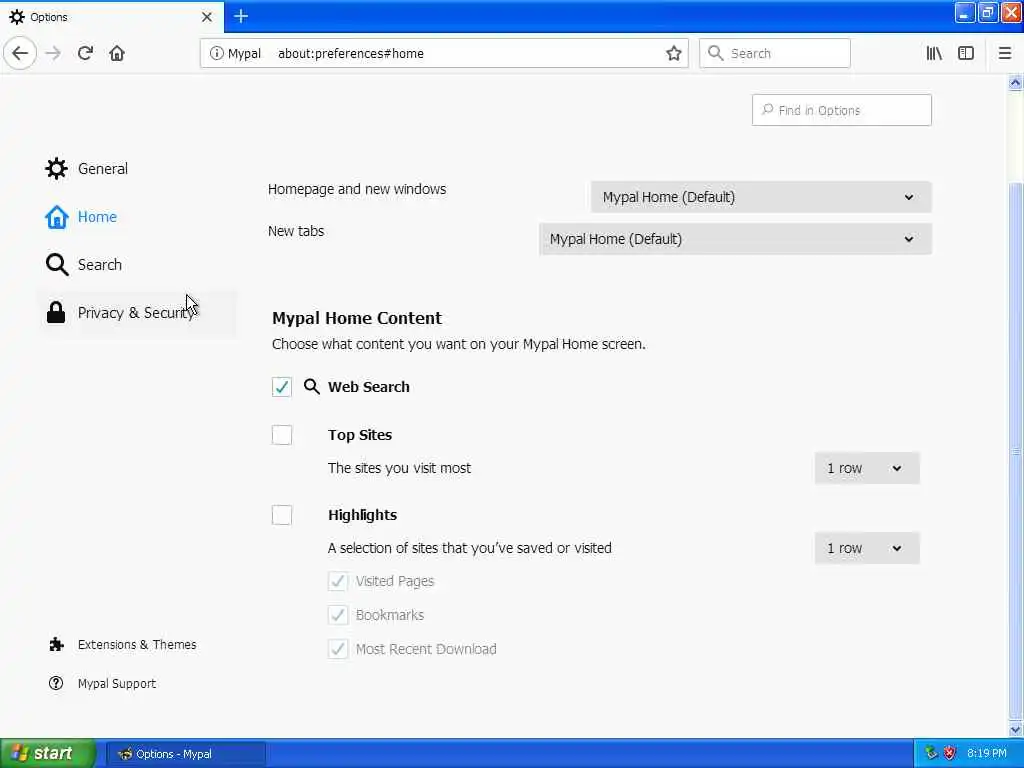Uncheck the Web Search checkbox
The width and height of the screenshot is (1024, 768).
pos(282,387)
